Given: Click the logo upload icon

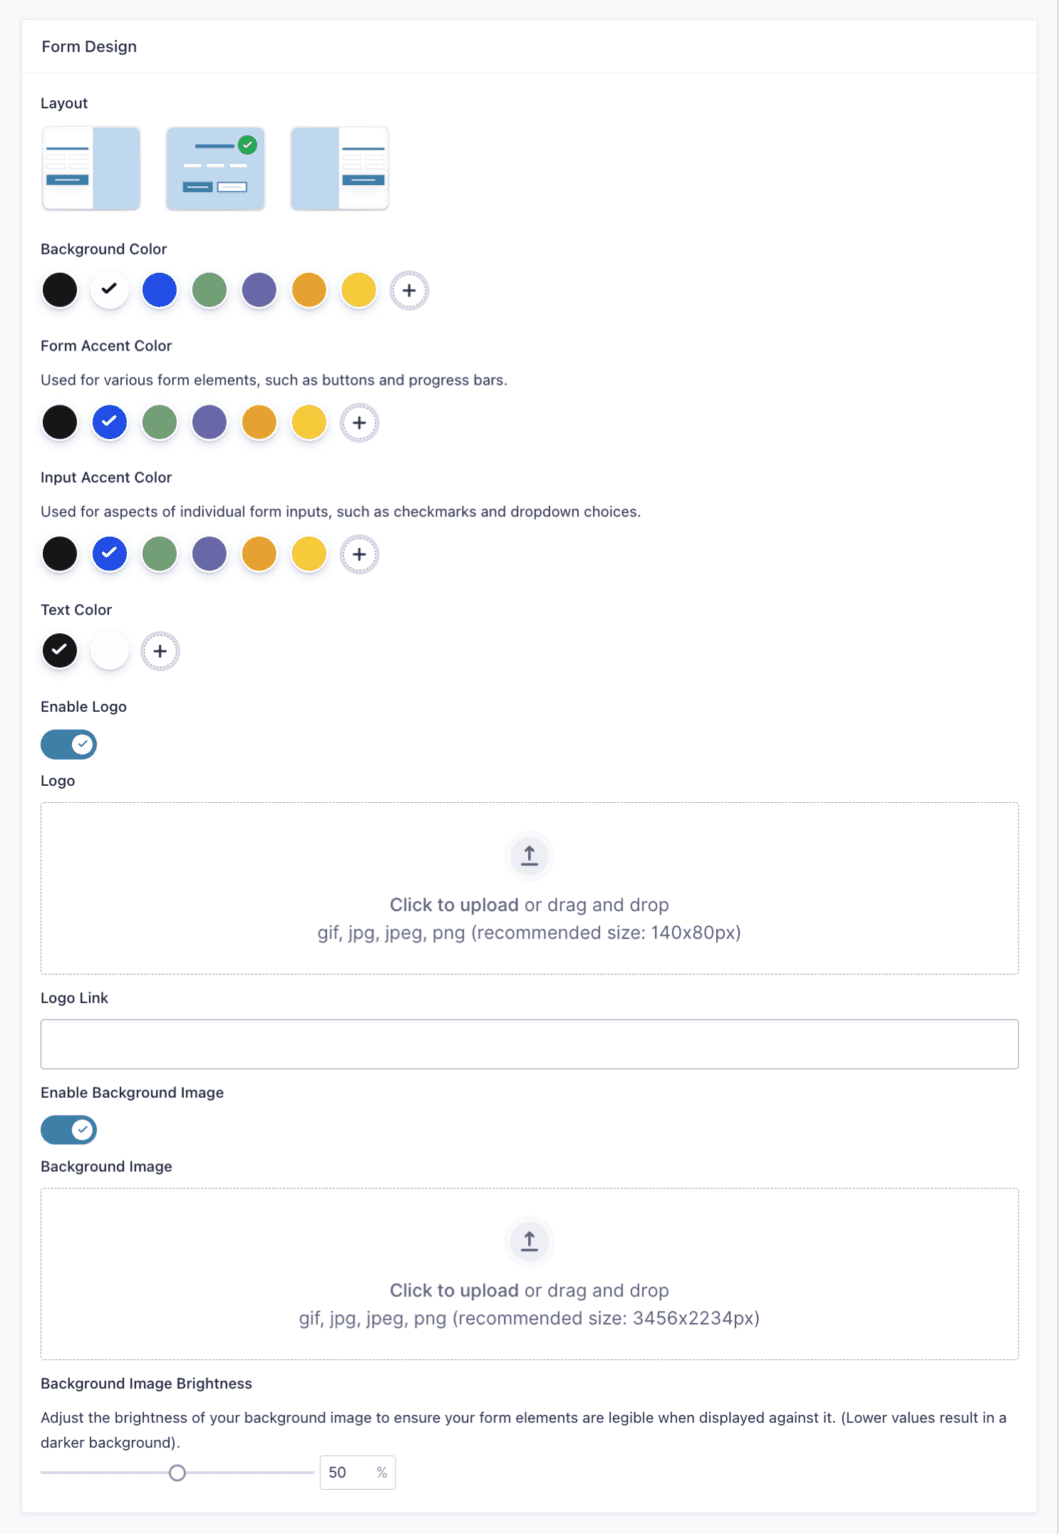Looking at the screenshot, I should click(529, 855).
